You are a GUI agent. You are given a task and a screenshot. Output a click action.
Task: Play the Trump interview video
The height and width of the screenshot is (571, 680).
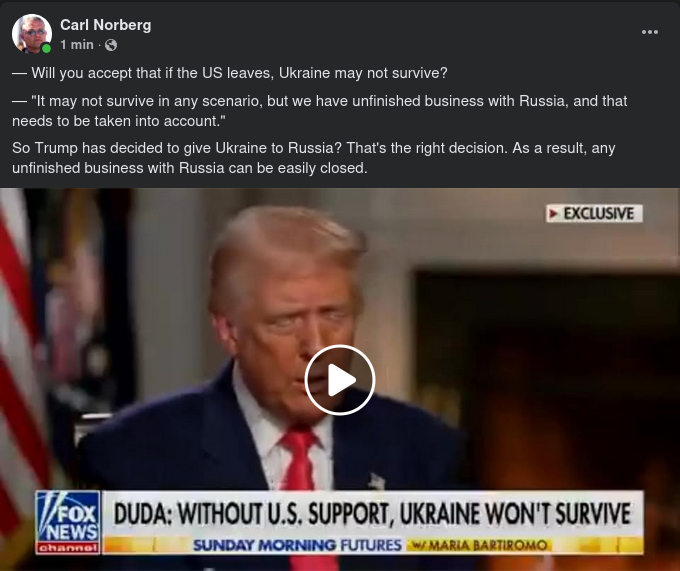[340, 380]
